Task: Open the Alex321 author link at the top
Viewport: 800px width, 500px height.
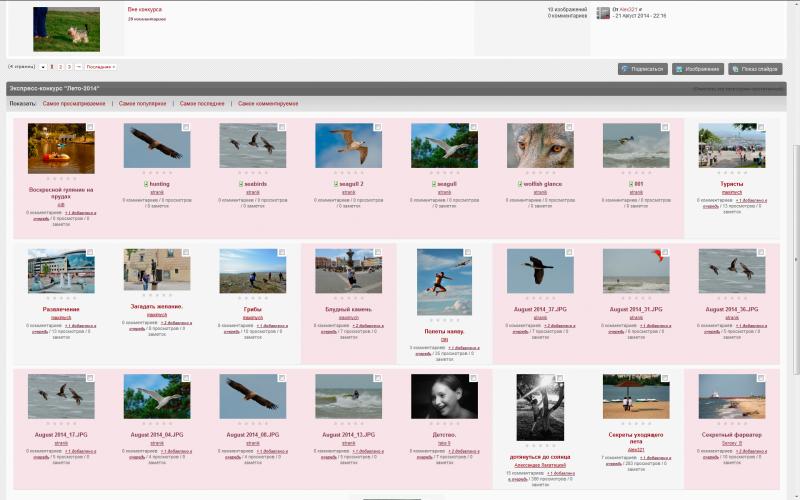Action: tap(628, 10)
